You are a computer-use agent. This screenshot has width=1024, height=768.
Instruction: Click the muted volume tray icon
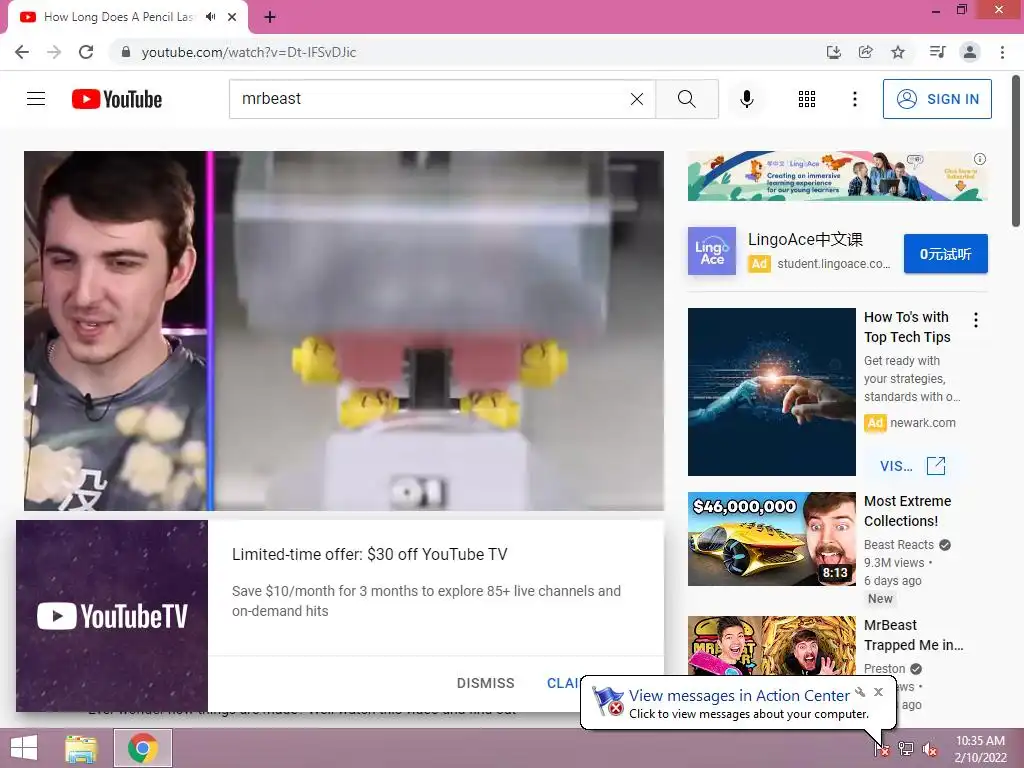(x=930, y=748)
